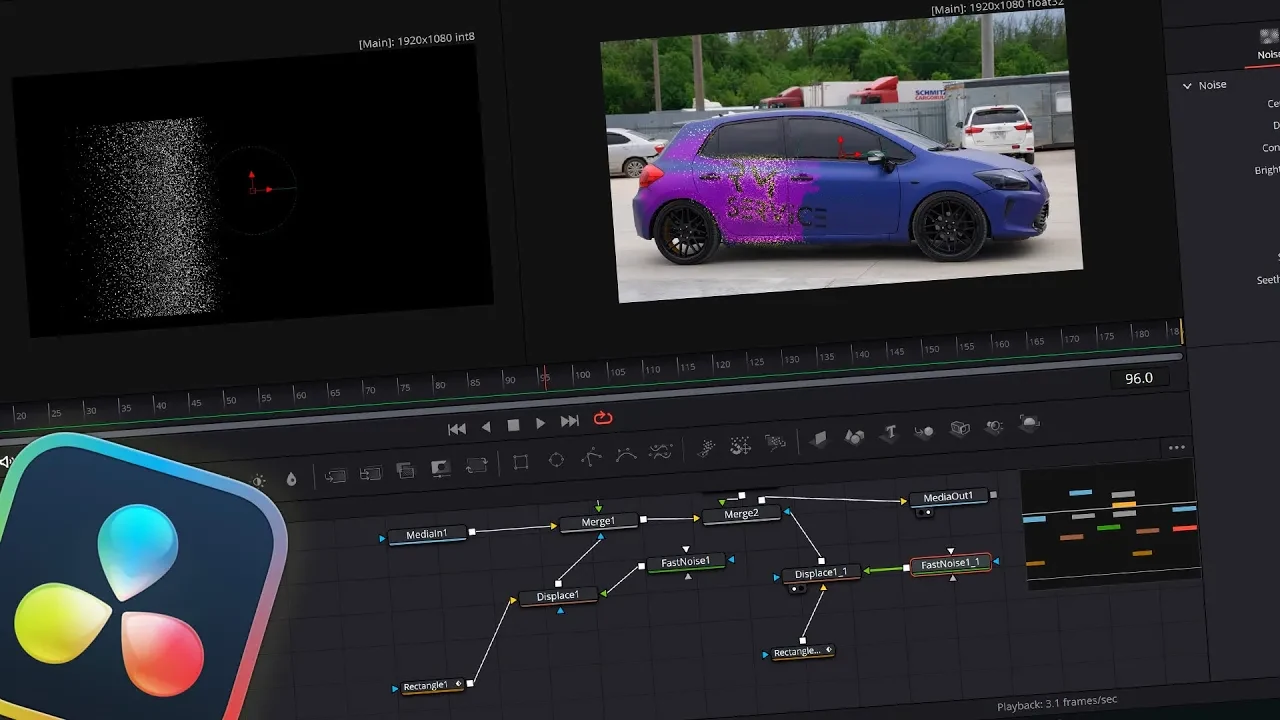
Task: Select the Ellipse mask tool
Action: (x=556, y=460)
